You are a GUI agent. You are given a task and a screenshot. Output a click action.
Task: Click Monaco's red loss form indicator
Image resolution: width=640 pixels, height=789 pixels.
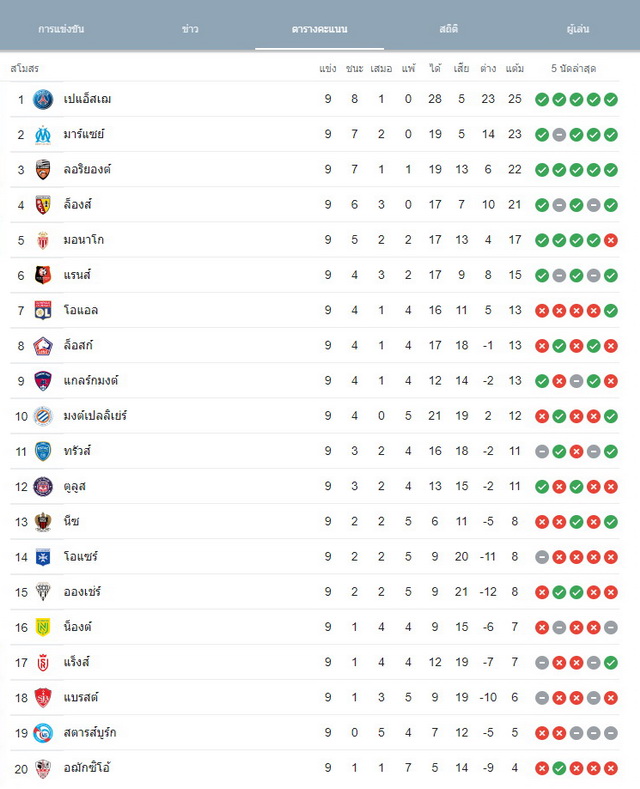611,240
